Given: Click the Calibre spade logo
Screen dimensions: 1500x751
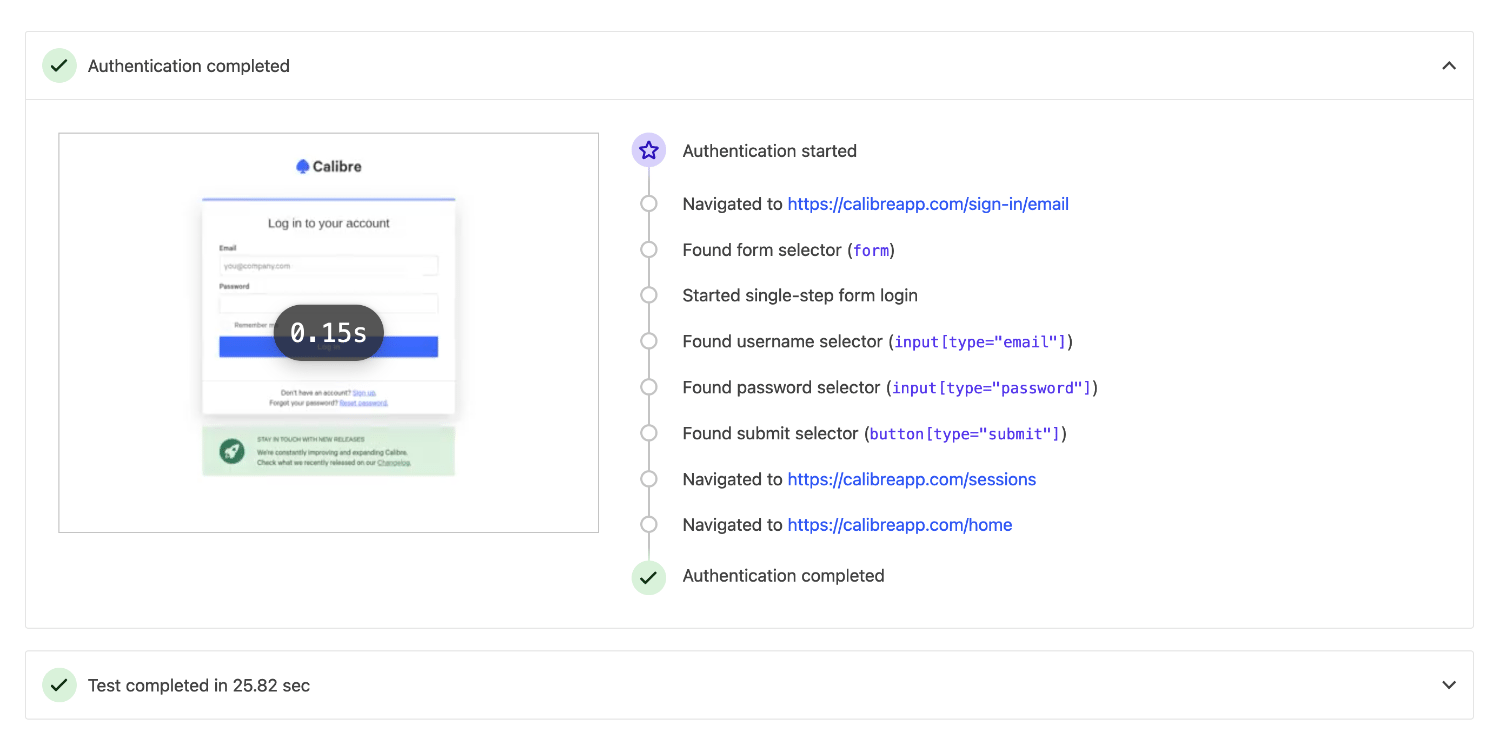Looking at the screenshot, I should [x=302, y=166].
